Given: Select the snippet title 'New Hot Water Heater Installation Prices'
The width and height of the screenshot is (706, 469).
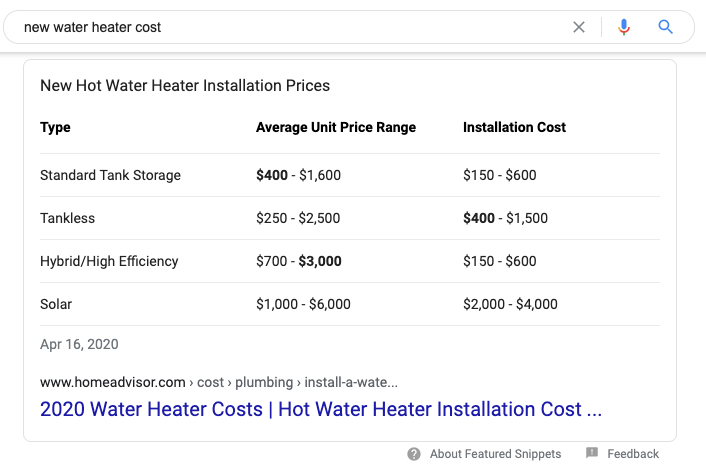Looking at the screenshot, I should pyautogui.click(x=185, y=86).
